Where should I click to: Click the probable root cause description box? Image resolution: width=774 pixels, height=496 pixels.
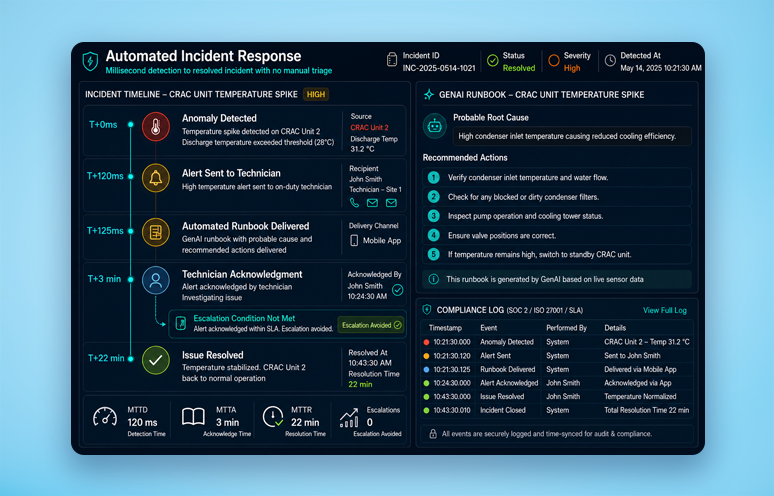click(572, 137)
